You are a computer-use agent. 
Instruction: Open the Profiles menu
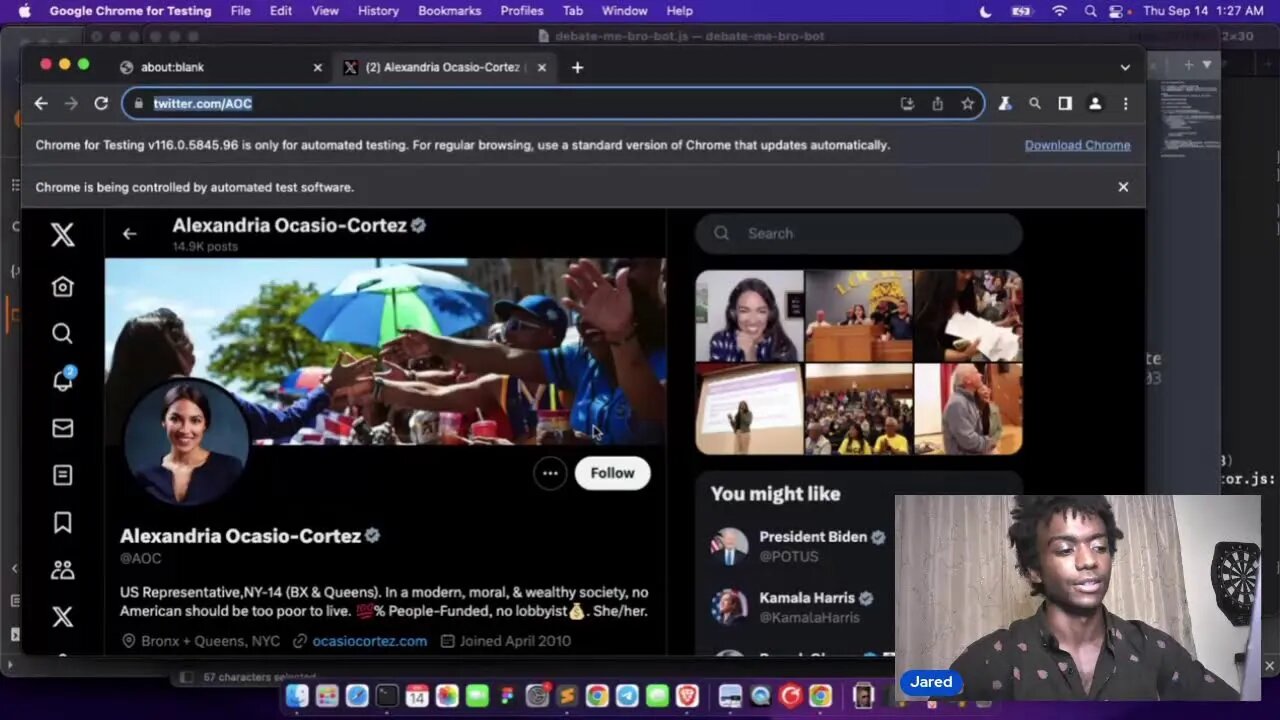522,11
